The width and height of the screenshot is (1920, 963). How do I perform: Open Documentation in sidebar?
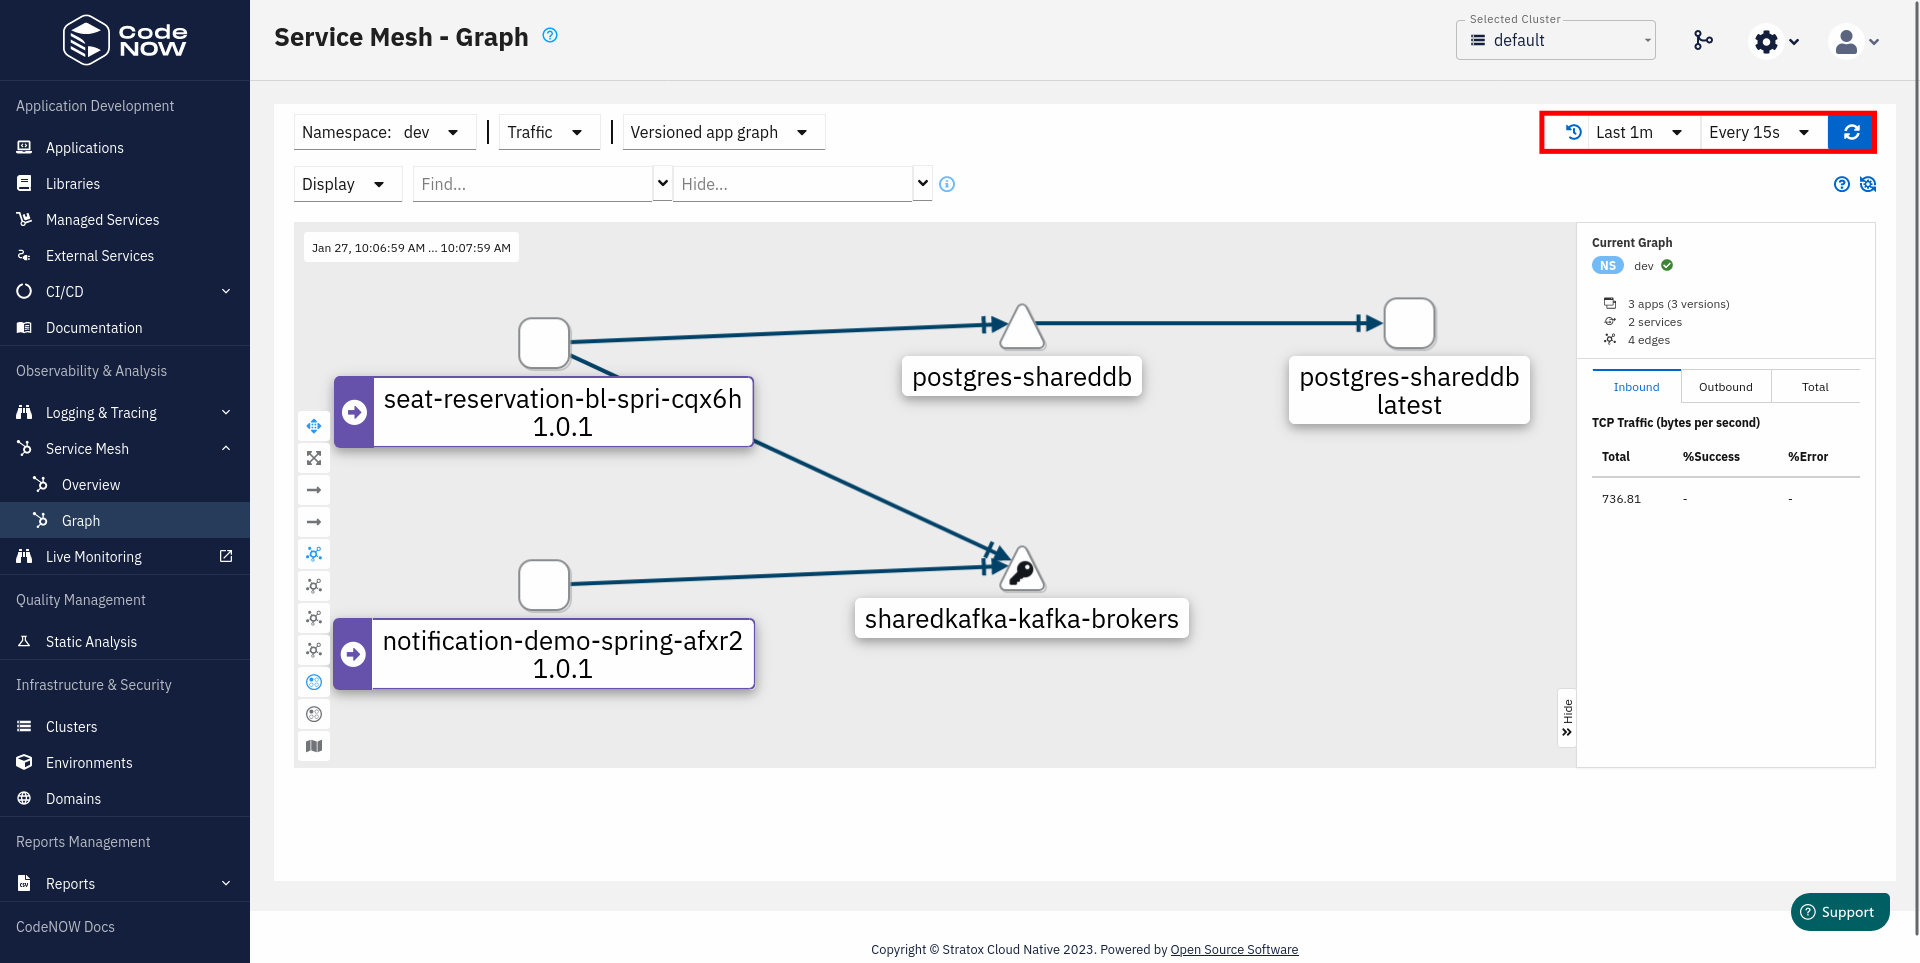point(125,327)
